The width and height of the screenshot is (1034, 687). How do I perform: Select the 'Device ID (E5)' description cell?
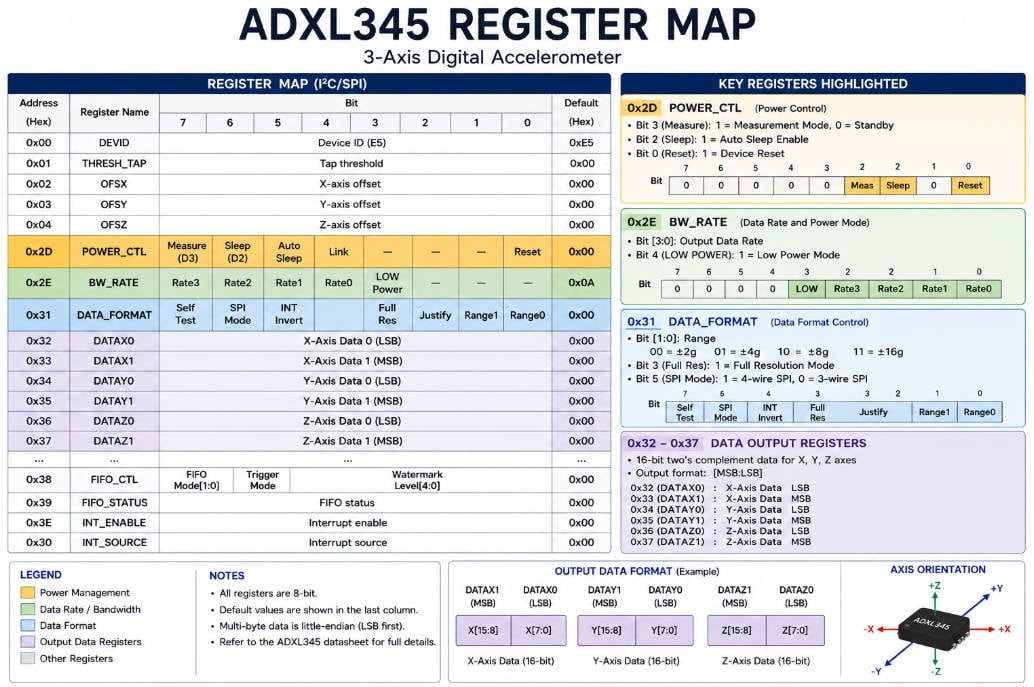click(355, 142)
